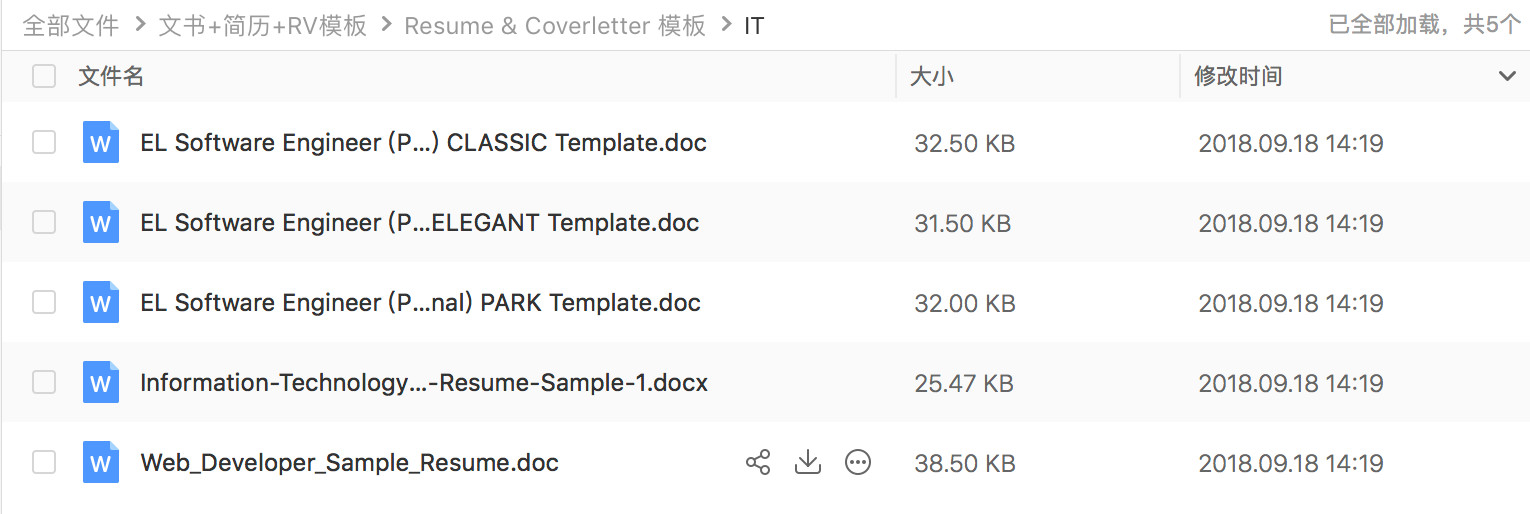Sort files by the 大小 column header
The width and height of the screenshot is (1530, 514).
pyautogui.click(x=931, y=76)
